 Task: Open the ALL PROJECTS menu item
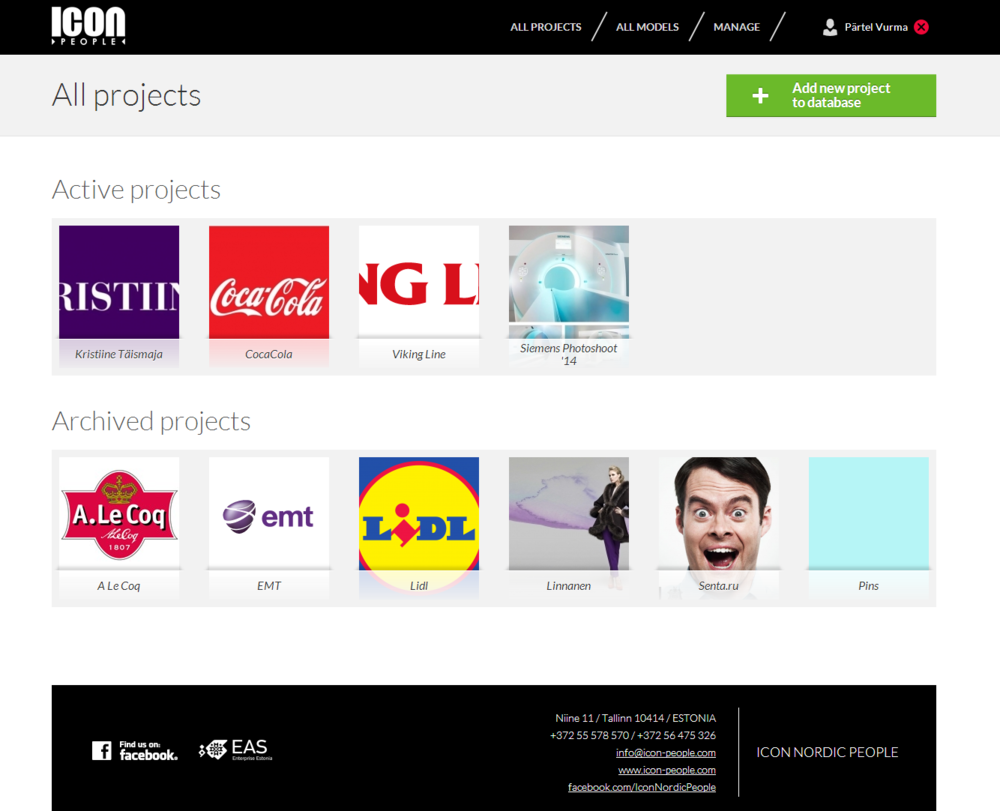546,27
